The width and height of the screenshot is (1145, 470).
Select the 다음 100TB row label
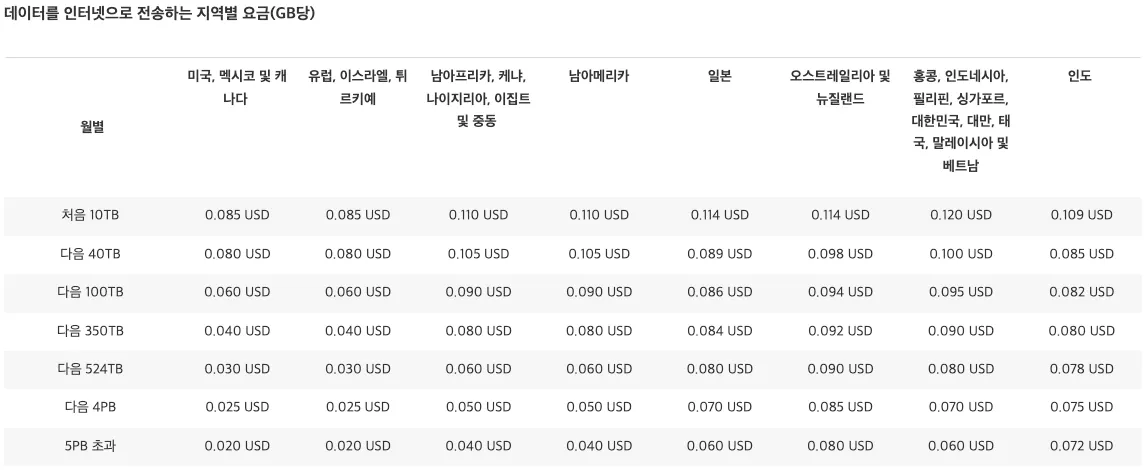point(90,292)
